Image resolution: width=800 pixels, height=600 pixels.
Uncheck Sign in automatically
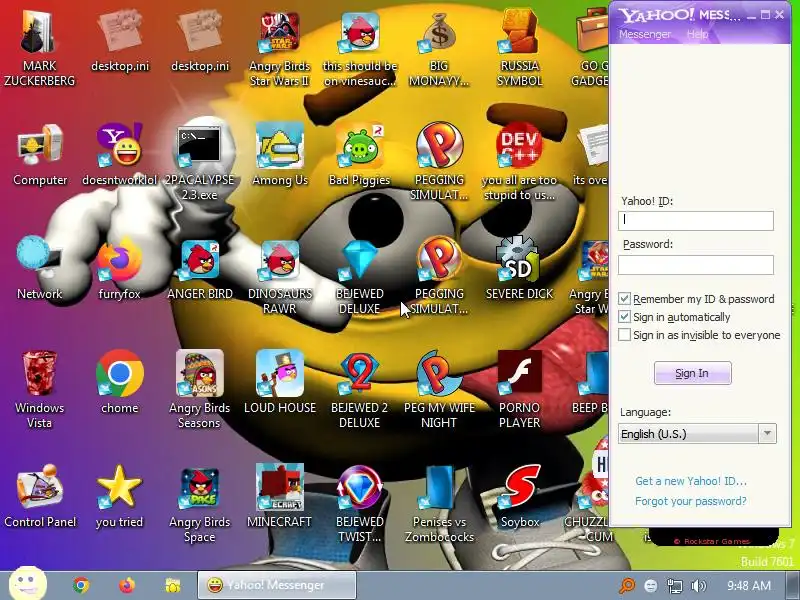click(624, 317)
